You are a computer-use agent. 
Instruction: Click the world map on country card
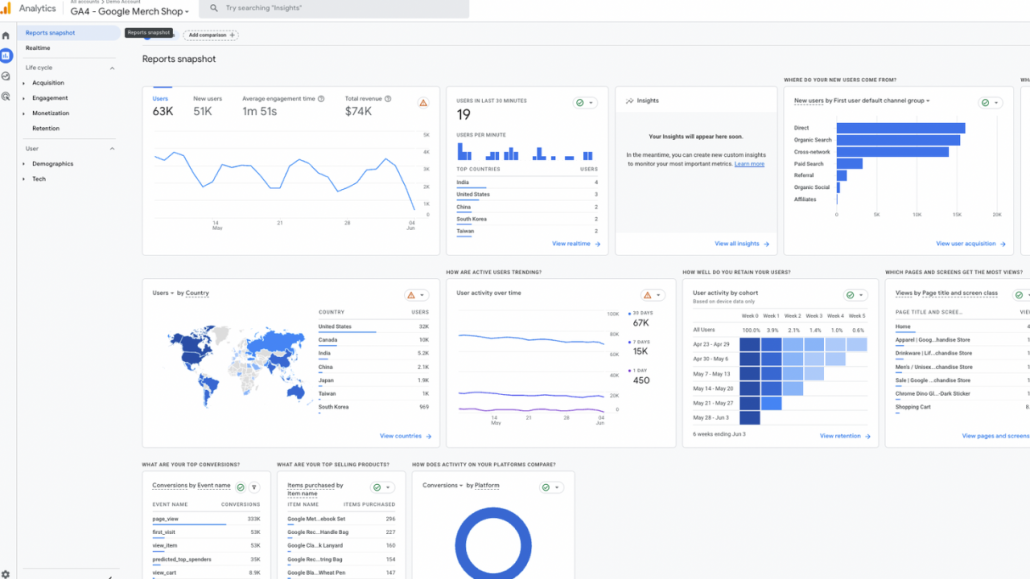(x=236, y=365)
